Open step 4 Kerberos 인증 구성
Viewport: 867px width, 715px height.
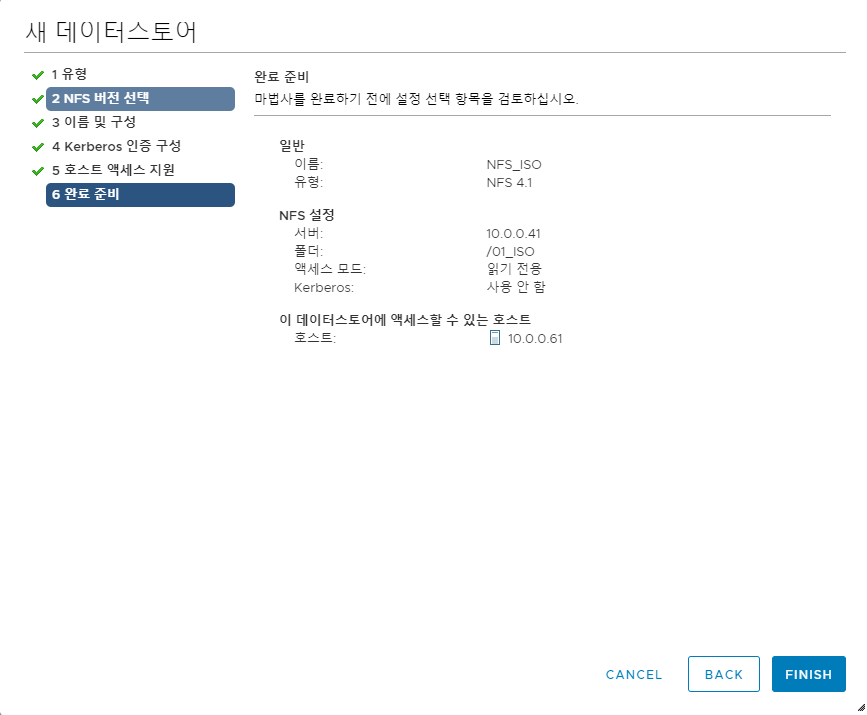point(117,146)
